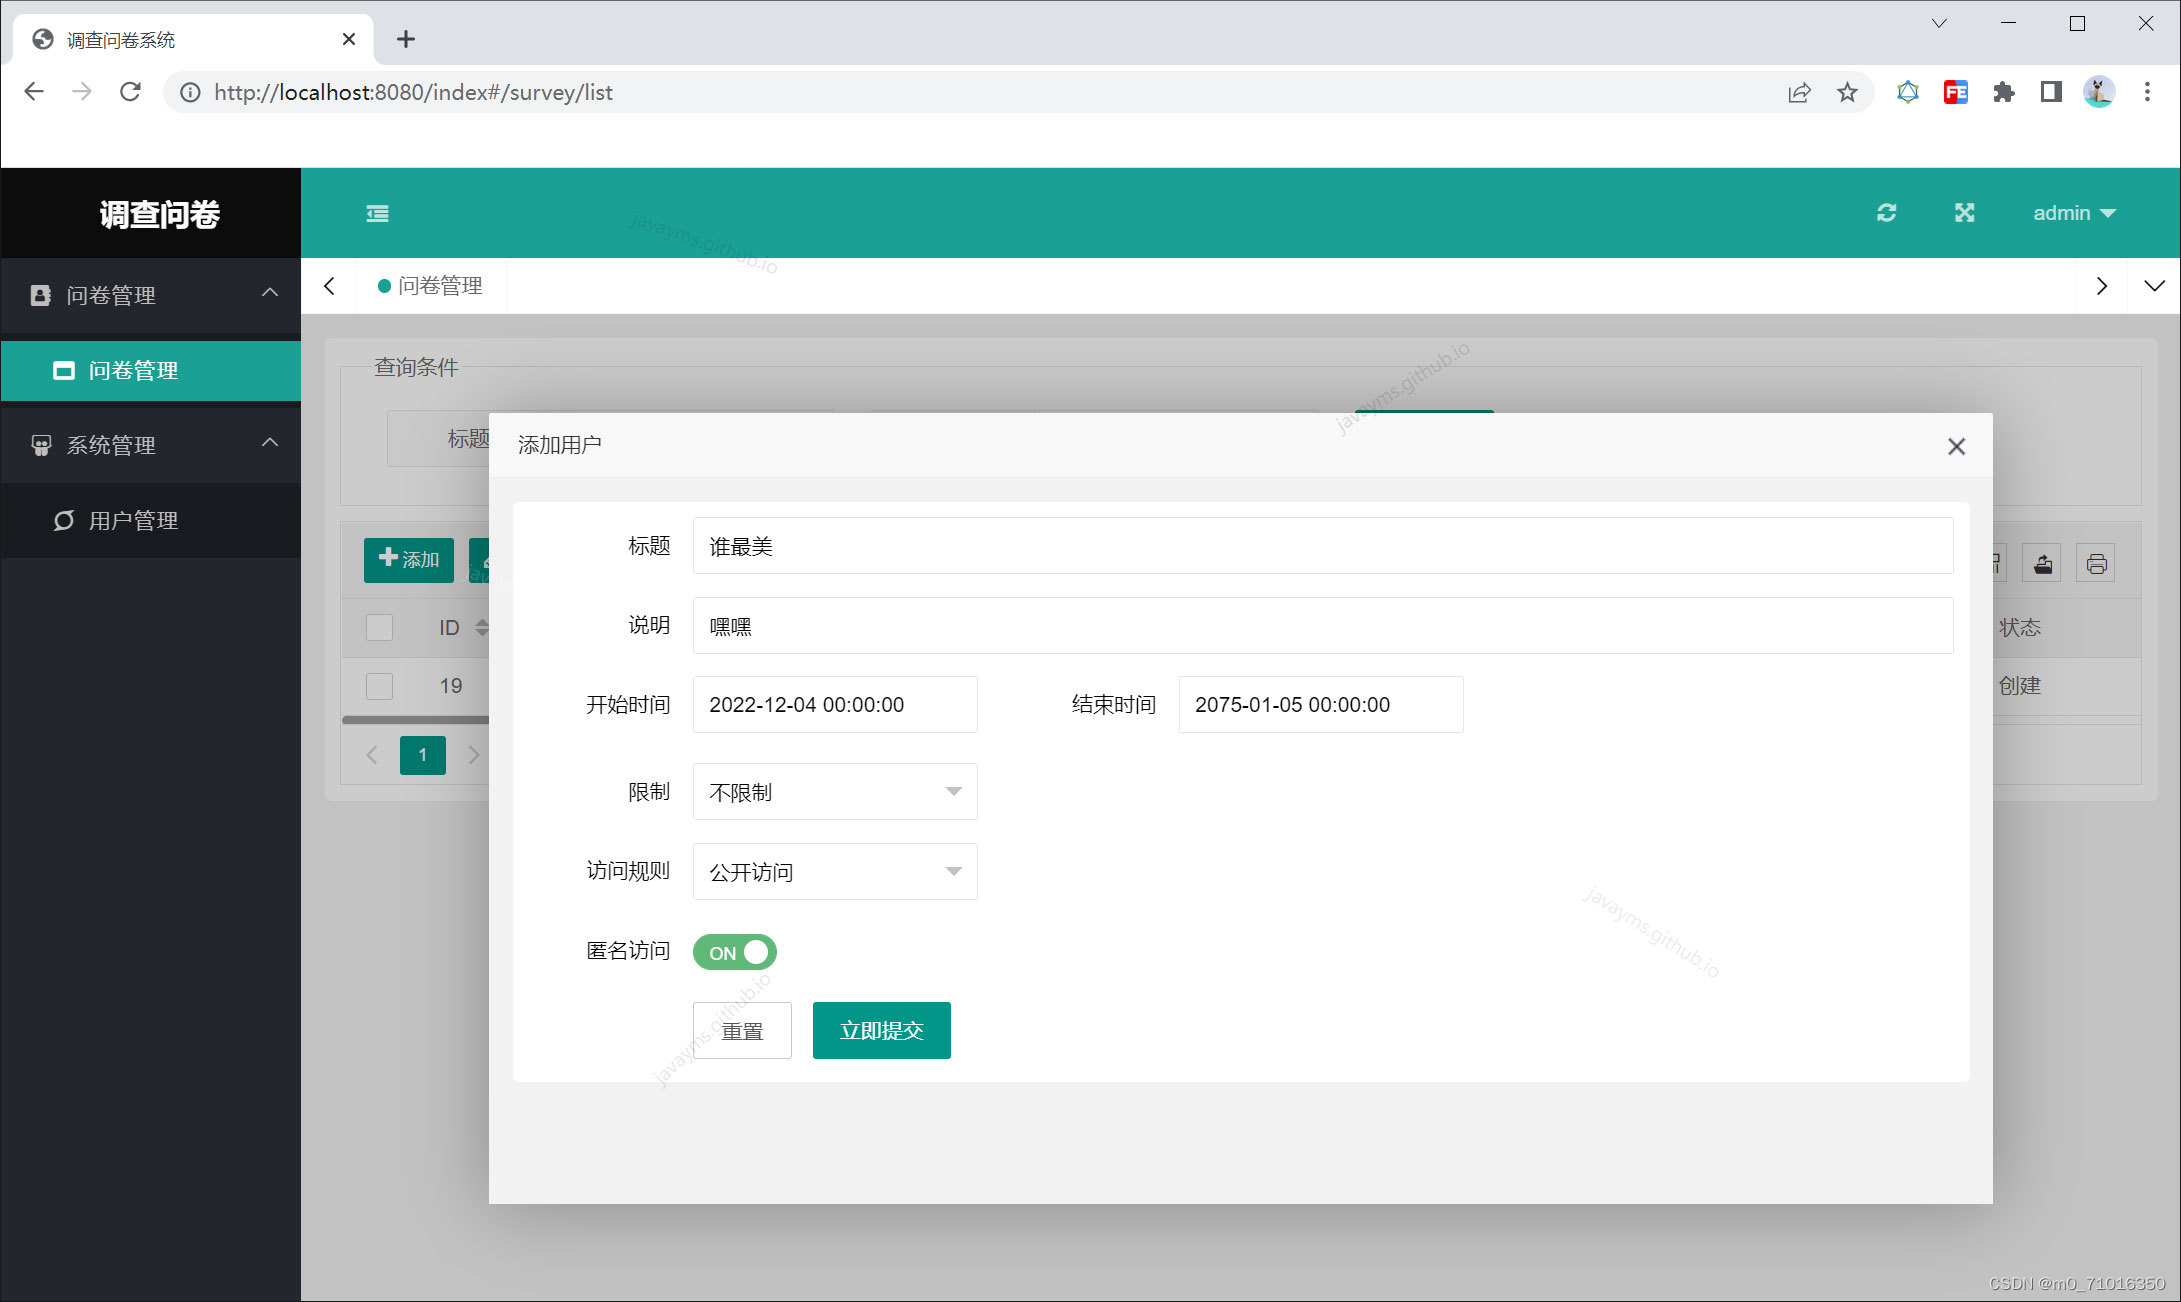Open the 访问规则 dropdown
The height and width of the screenshot is (1302, 2181).
834,872
